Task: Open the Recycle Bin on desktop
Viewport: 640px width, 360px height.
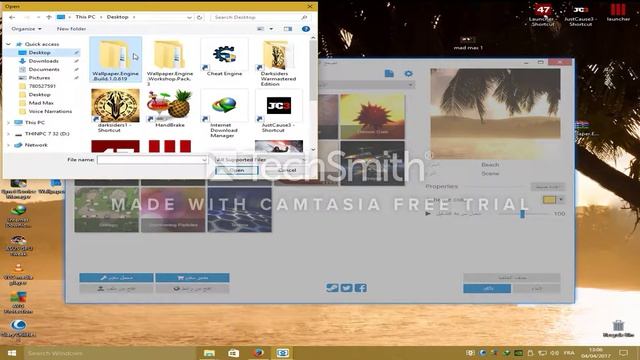Action: (x=618, y=328)
